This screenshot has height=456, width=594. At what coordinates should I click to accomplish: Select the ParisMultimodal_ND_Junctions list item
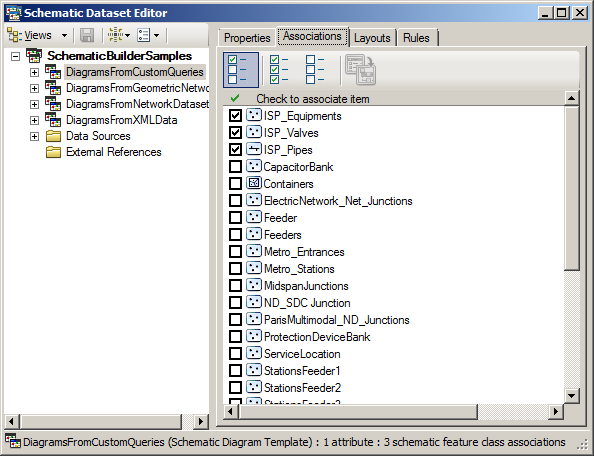coord(337,320)
